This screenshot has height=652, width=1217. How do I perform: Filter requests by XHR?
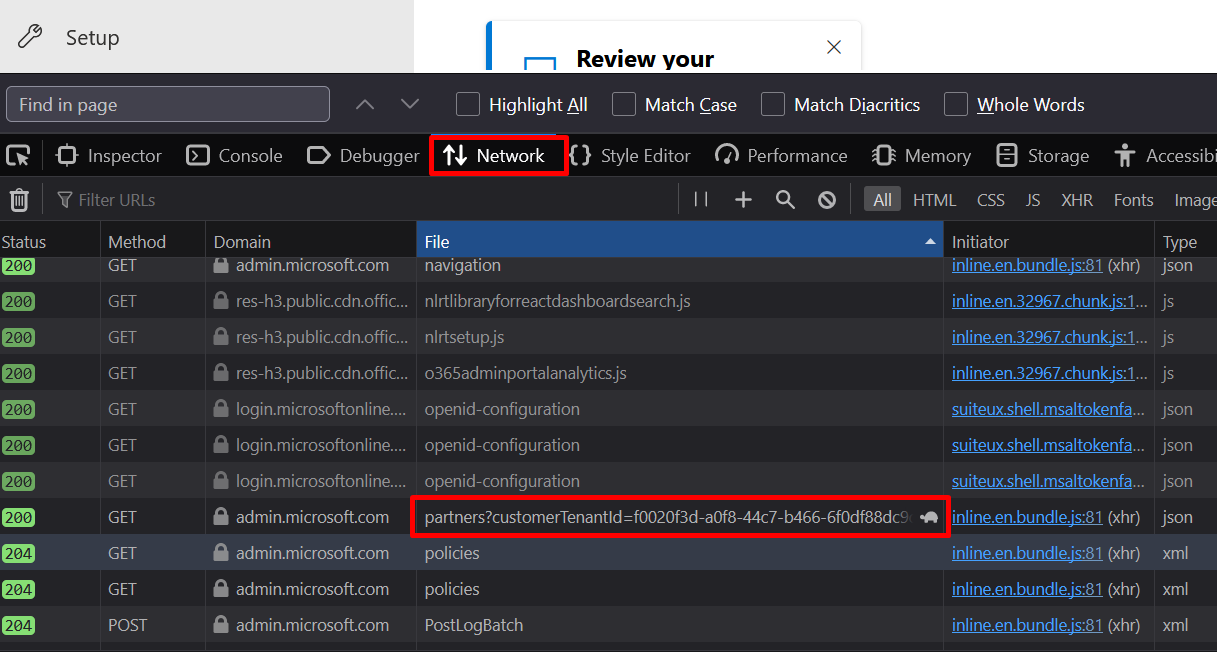tap(1077, 200)
